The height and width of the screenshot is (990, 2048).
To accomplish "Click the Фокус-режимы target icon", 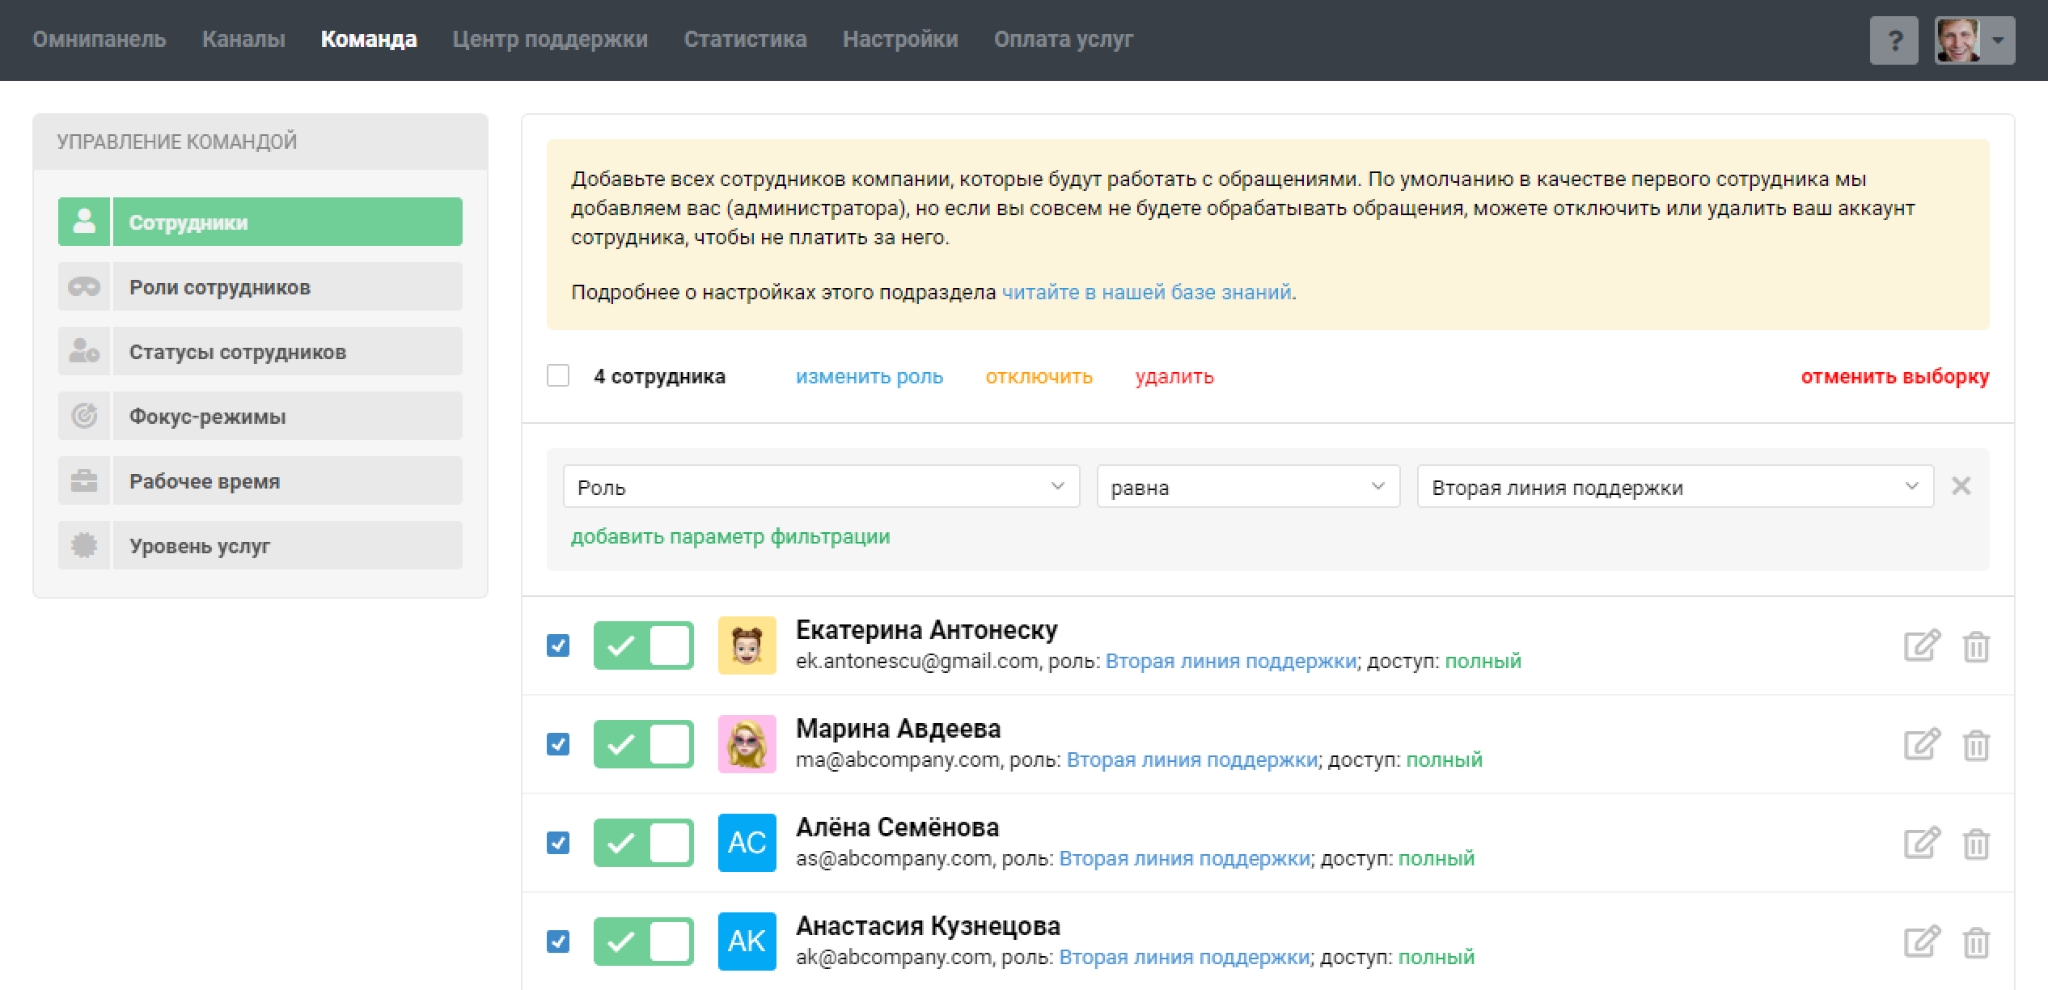I will point(84,416).
